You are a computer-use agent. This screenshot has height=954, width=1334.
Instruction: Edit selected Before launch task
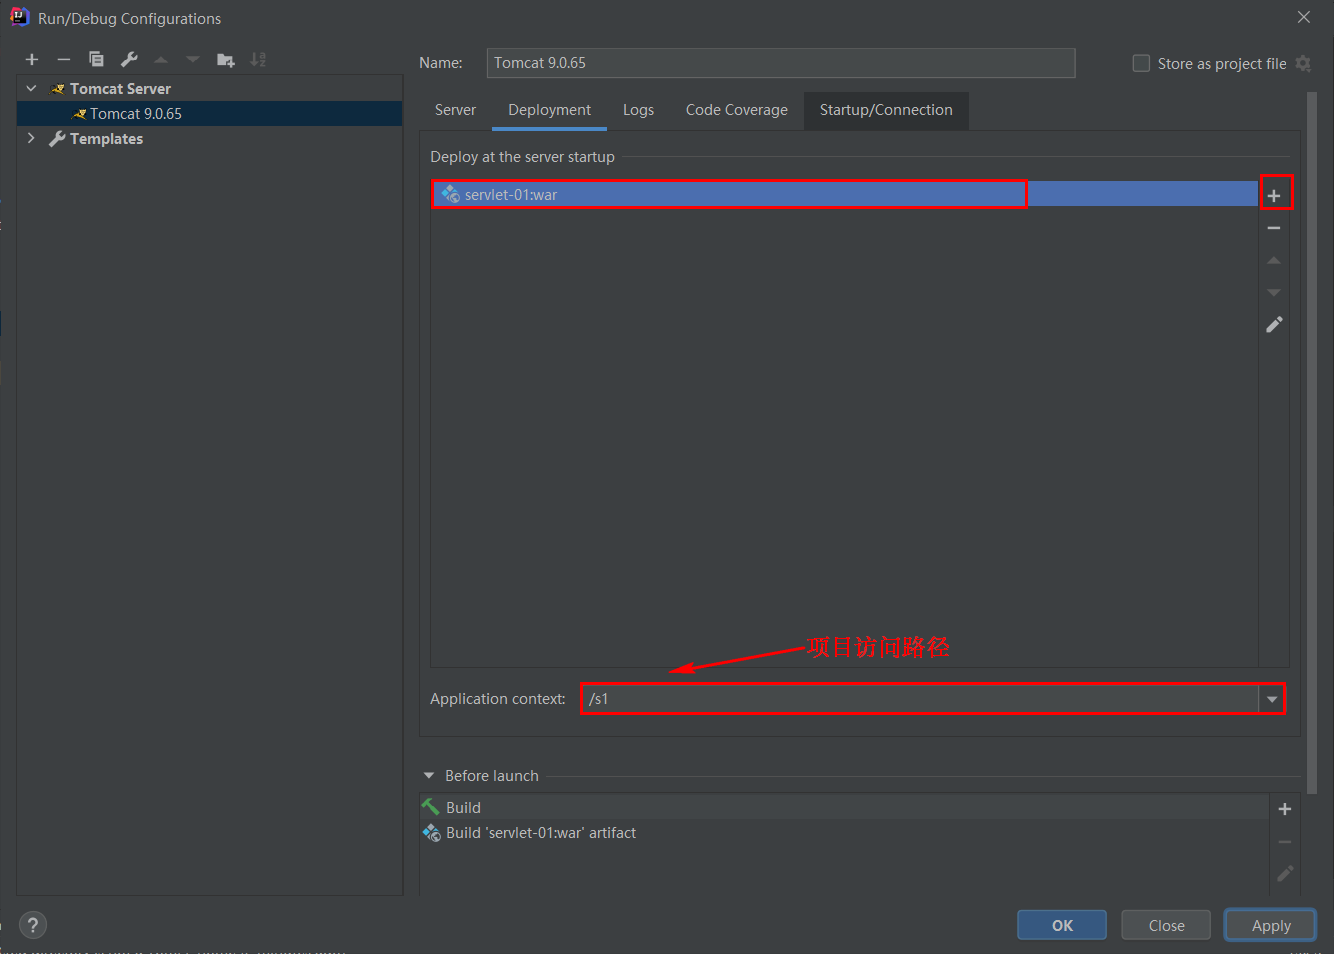click(x=1285, y=874)
